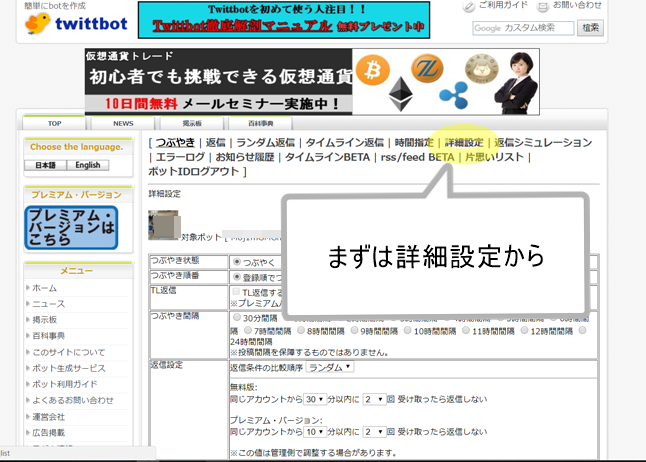Open タイムラインBETA menu link
The width and height of the screenshot is (646, 462).
[x=328, y=157]
